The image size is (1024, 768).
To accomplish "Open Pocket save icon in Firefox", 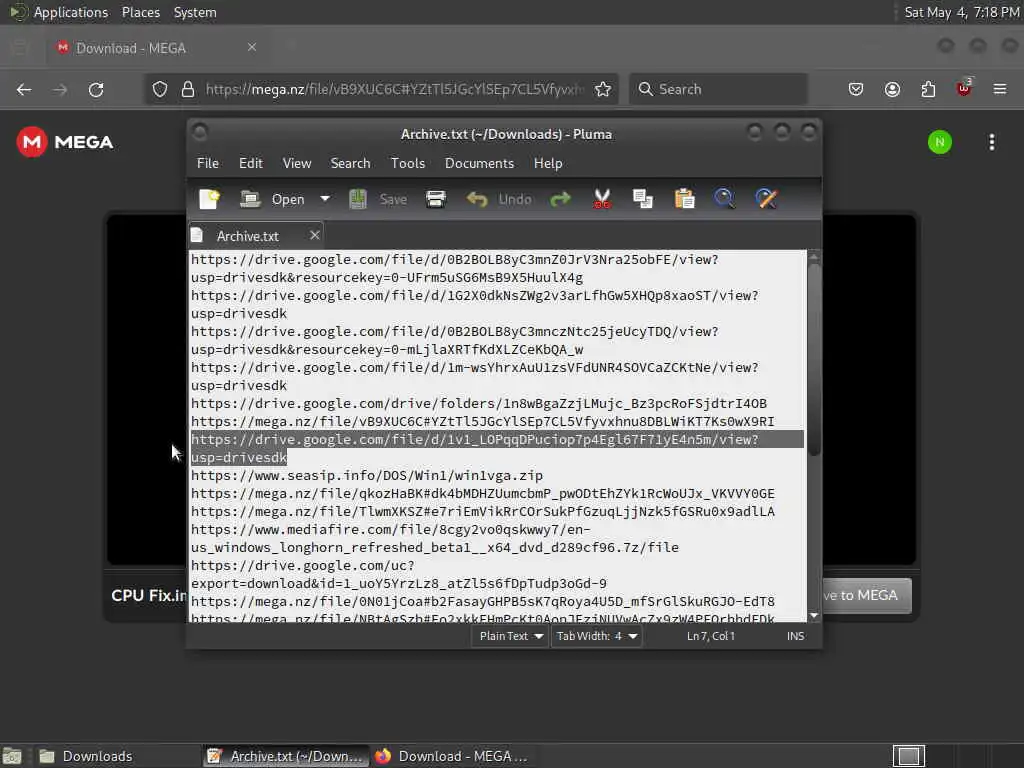I will (856, 89).
